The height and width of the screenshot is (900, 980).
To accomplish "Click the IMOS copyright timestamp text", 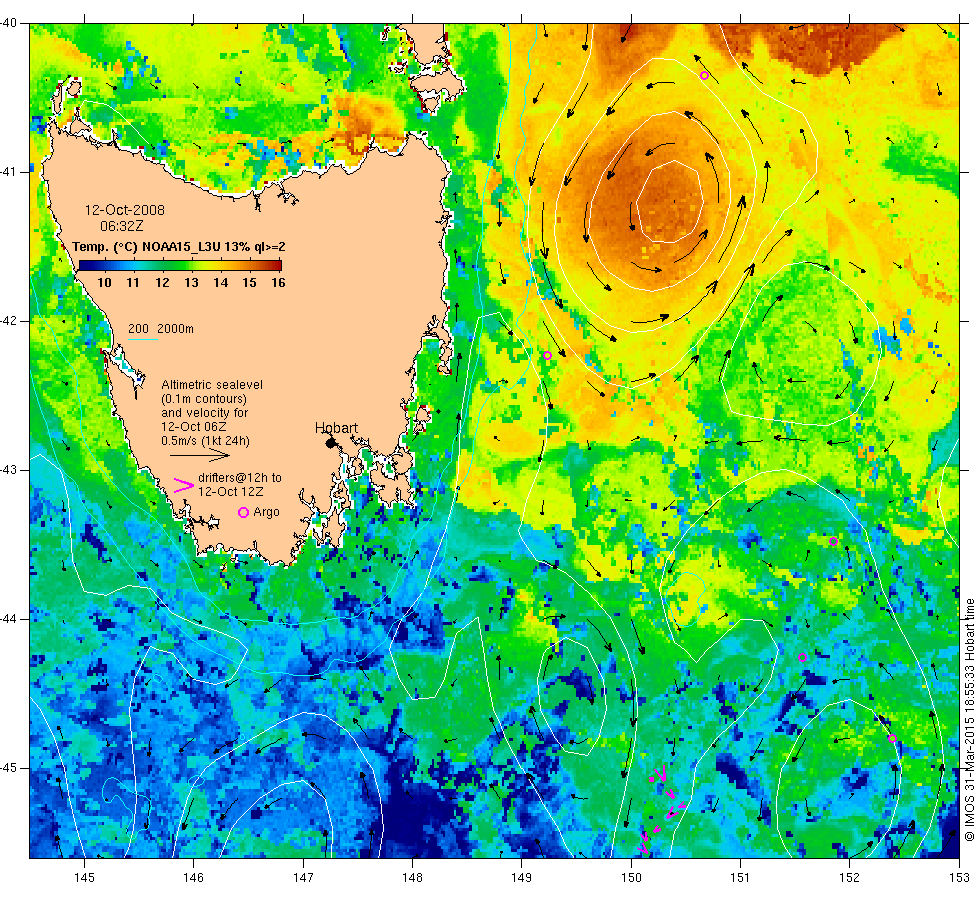I will point(969,720).
